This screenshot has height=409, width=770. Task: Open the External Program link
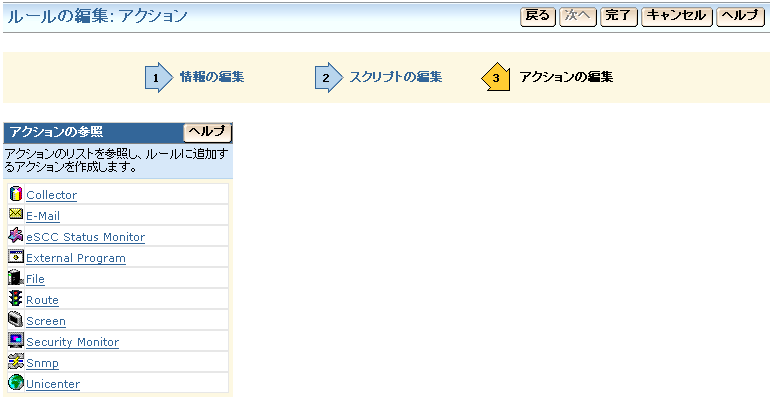[76, 259]
